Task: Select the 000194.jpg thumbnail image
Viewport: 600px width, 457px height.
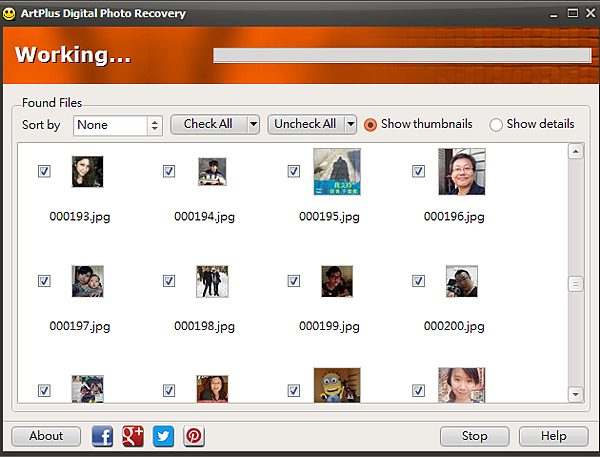Action: (x=212, y=171)
